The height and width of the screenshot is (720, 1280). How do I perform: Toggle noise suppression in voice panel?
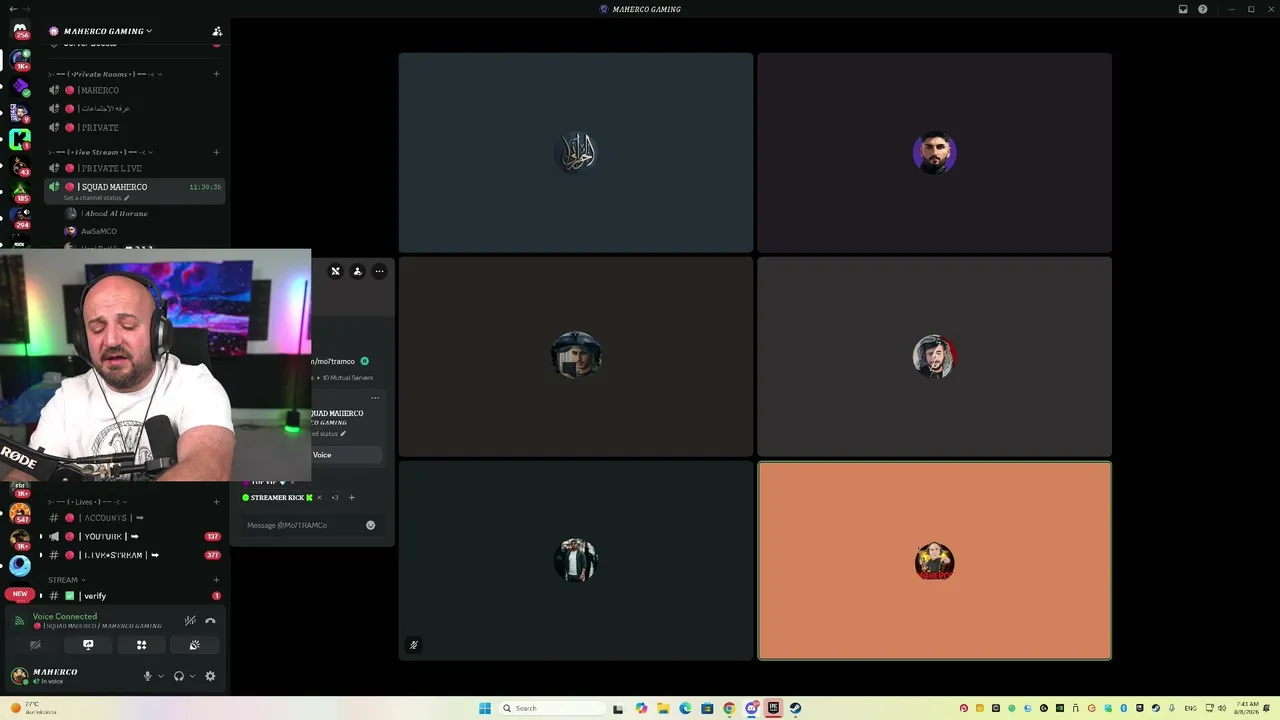pos(190,621)
